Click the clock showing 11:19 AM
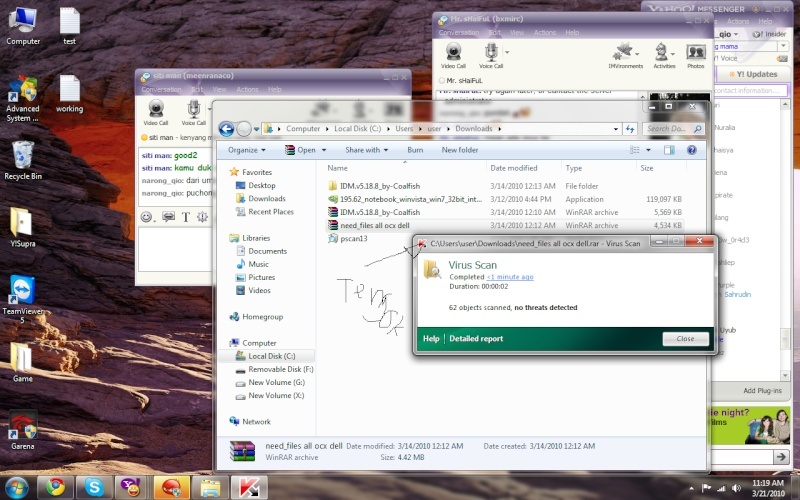800x500 pixels. coord(767,483)
